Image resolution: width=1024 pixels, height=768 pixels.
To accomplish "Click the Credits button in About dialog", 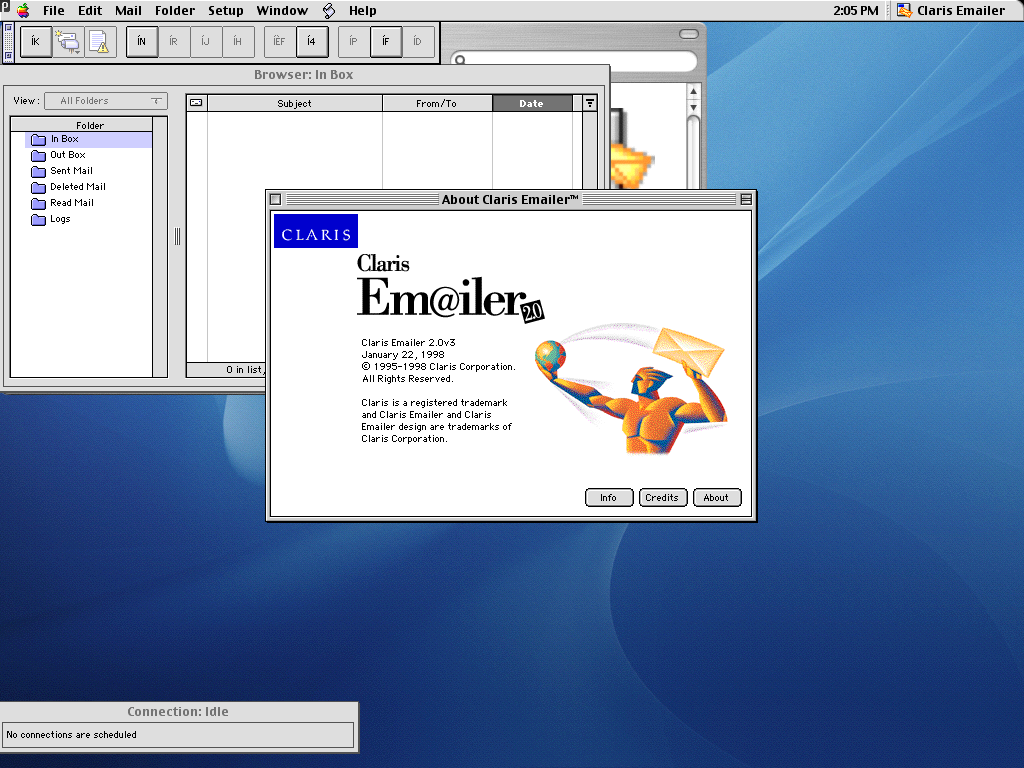I will click(x=662, y=498).
